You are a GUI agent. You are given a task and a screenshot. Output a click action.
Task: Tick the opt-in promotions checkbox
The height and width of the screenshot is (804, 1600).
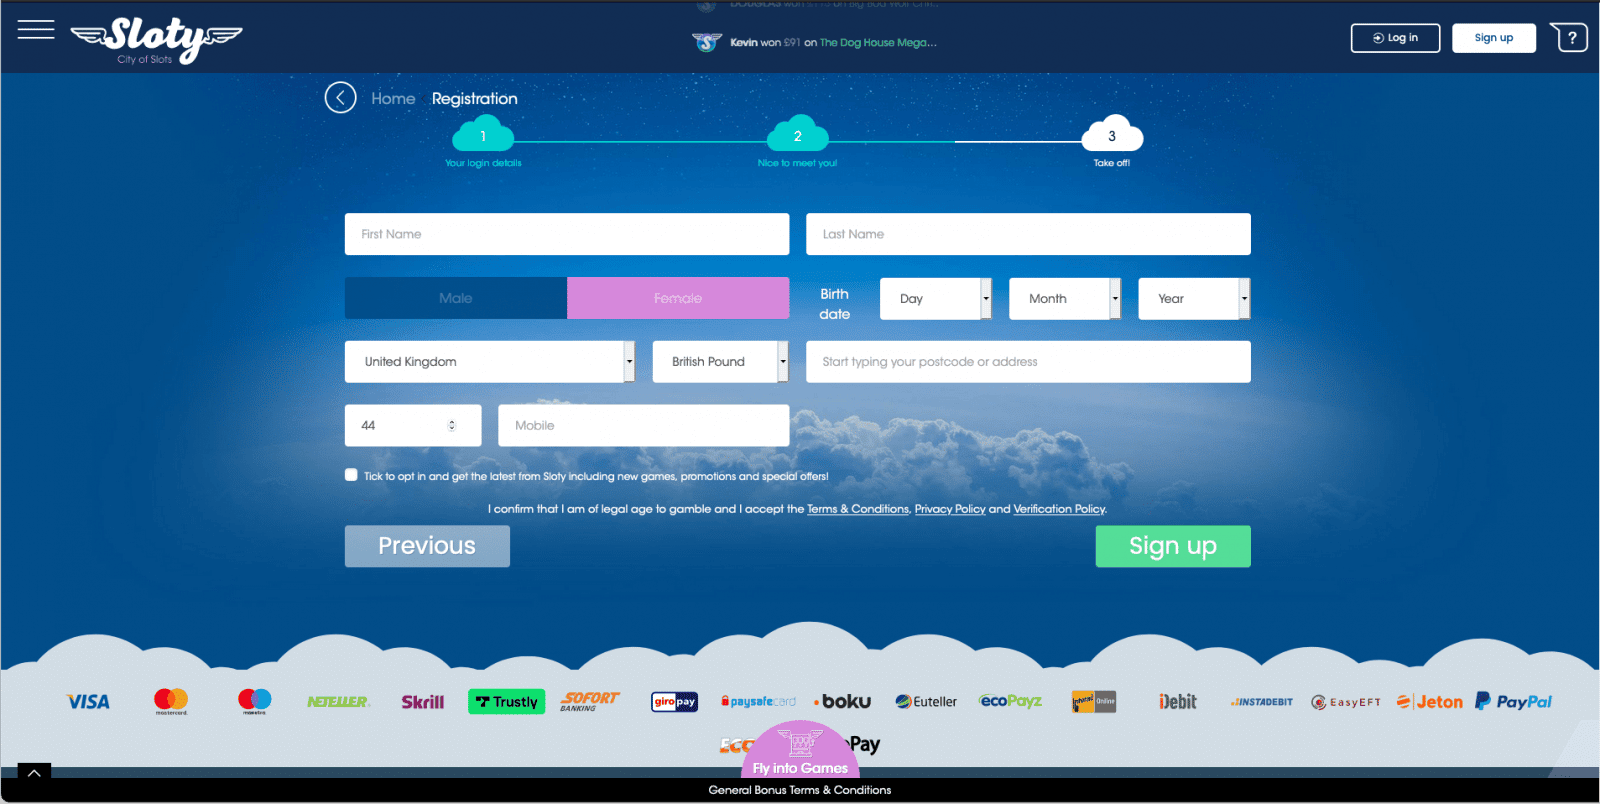(x=351, y=475)
